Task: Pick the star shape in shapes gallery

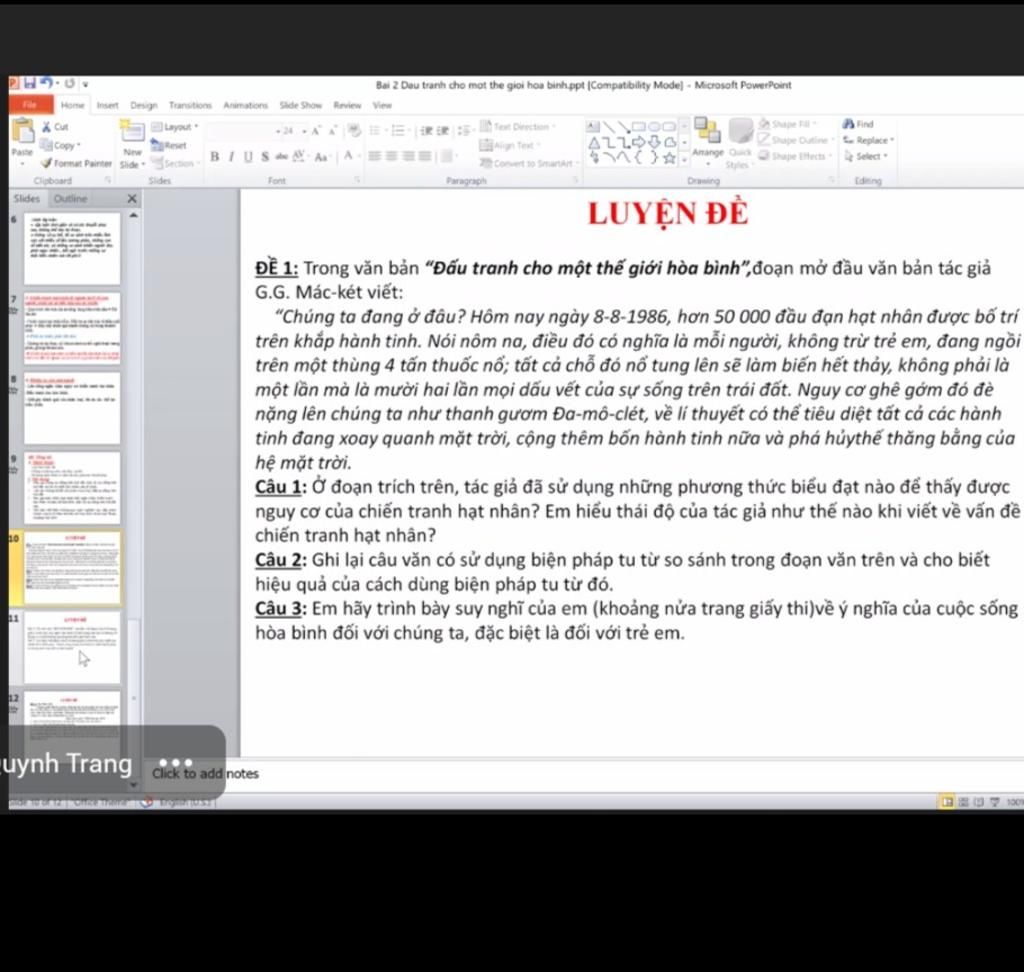Action: (x=669, y=158)
